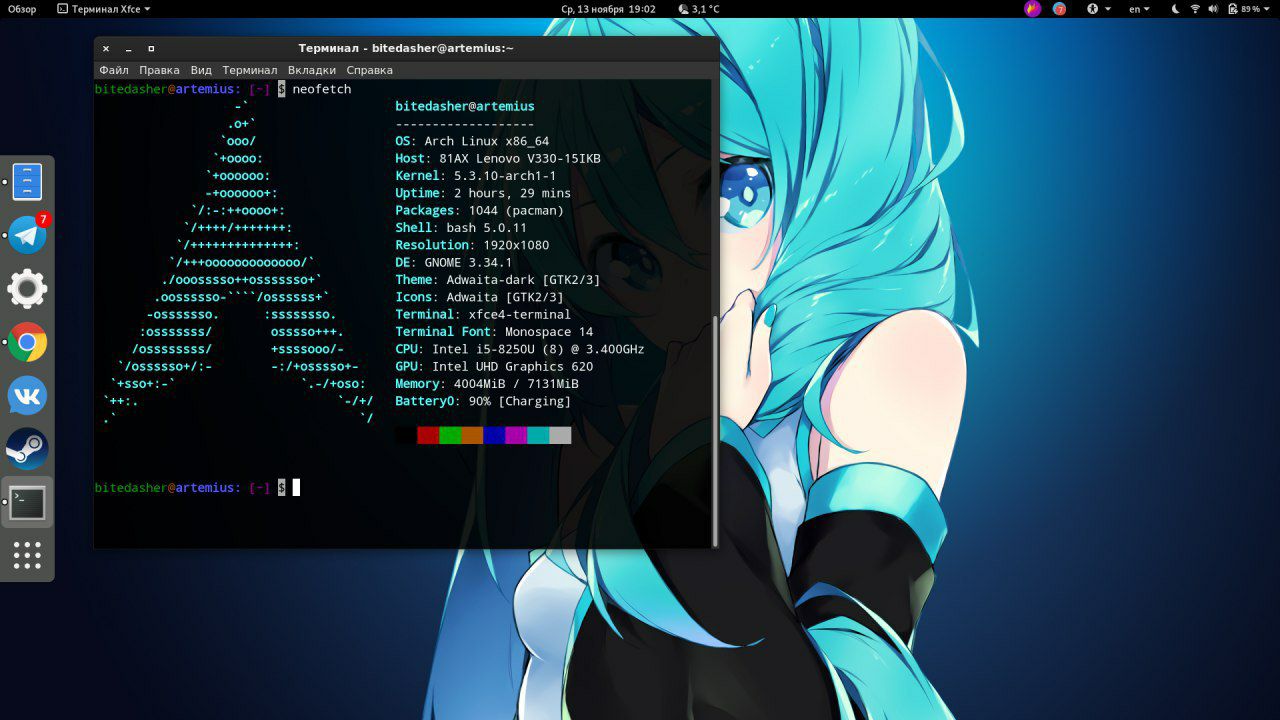
Task: Click the Resolution '1920x1080' line
Action: [x=472, y=245]
